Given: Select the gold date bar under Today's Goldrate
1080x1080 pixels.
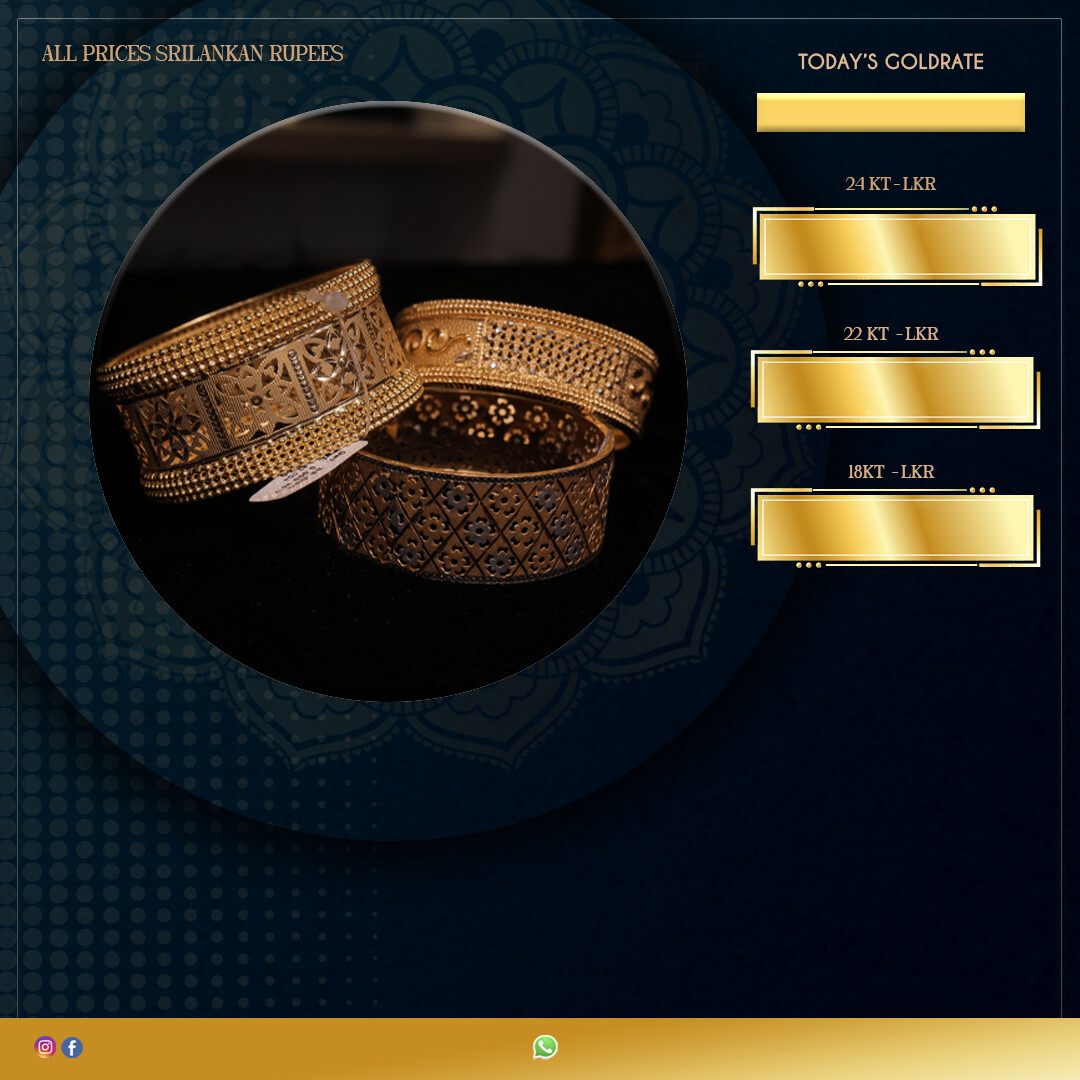Looking at the screenshot, I should [x=891, y=112].
